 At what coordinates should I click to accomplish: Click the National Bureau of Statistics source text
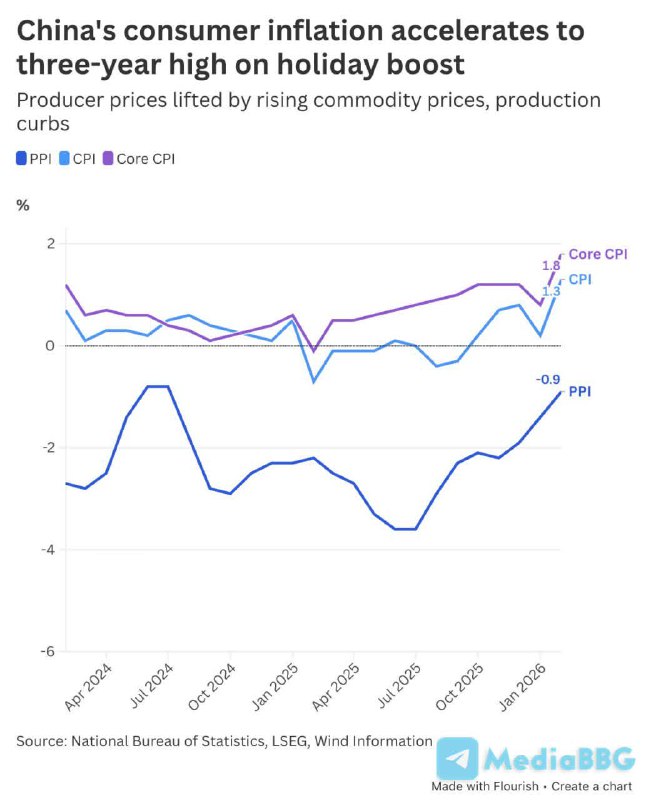pyautogui.click(x=165, y=741)
